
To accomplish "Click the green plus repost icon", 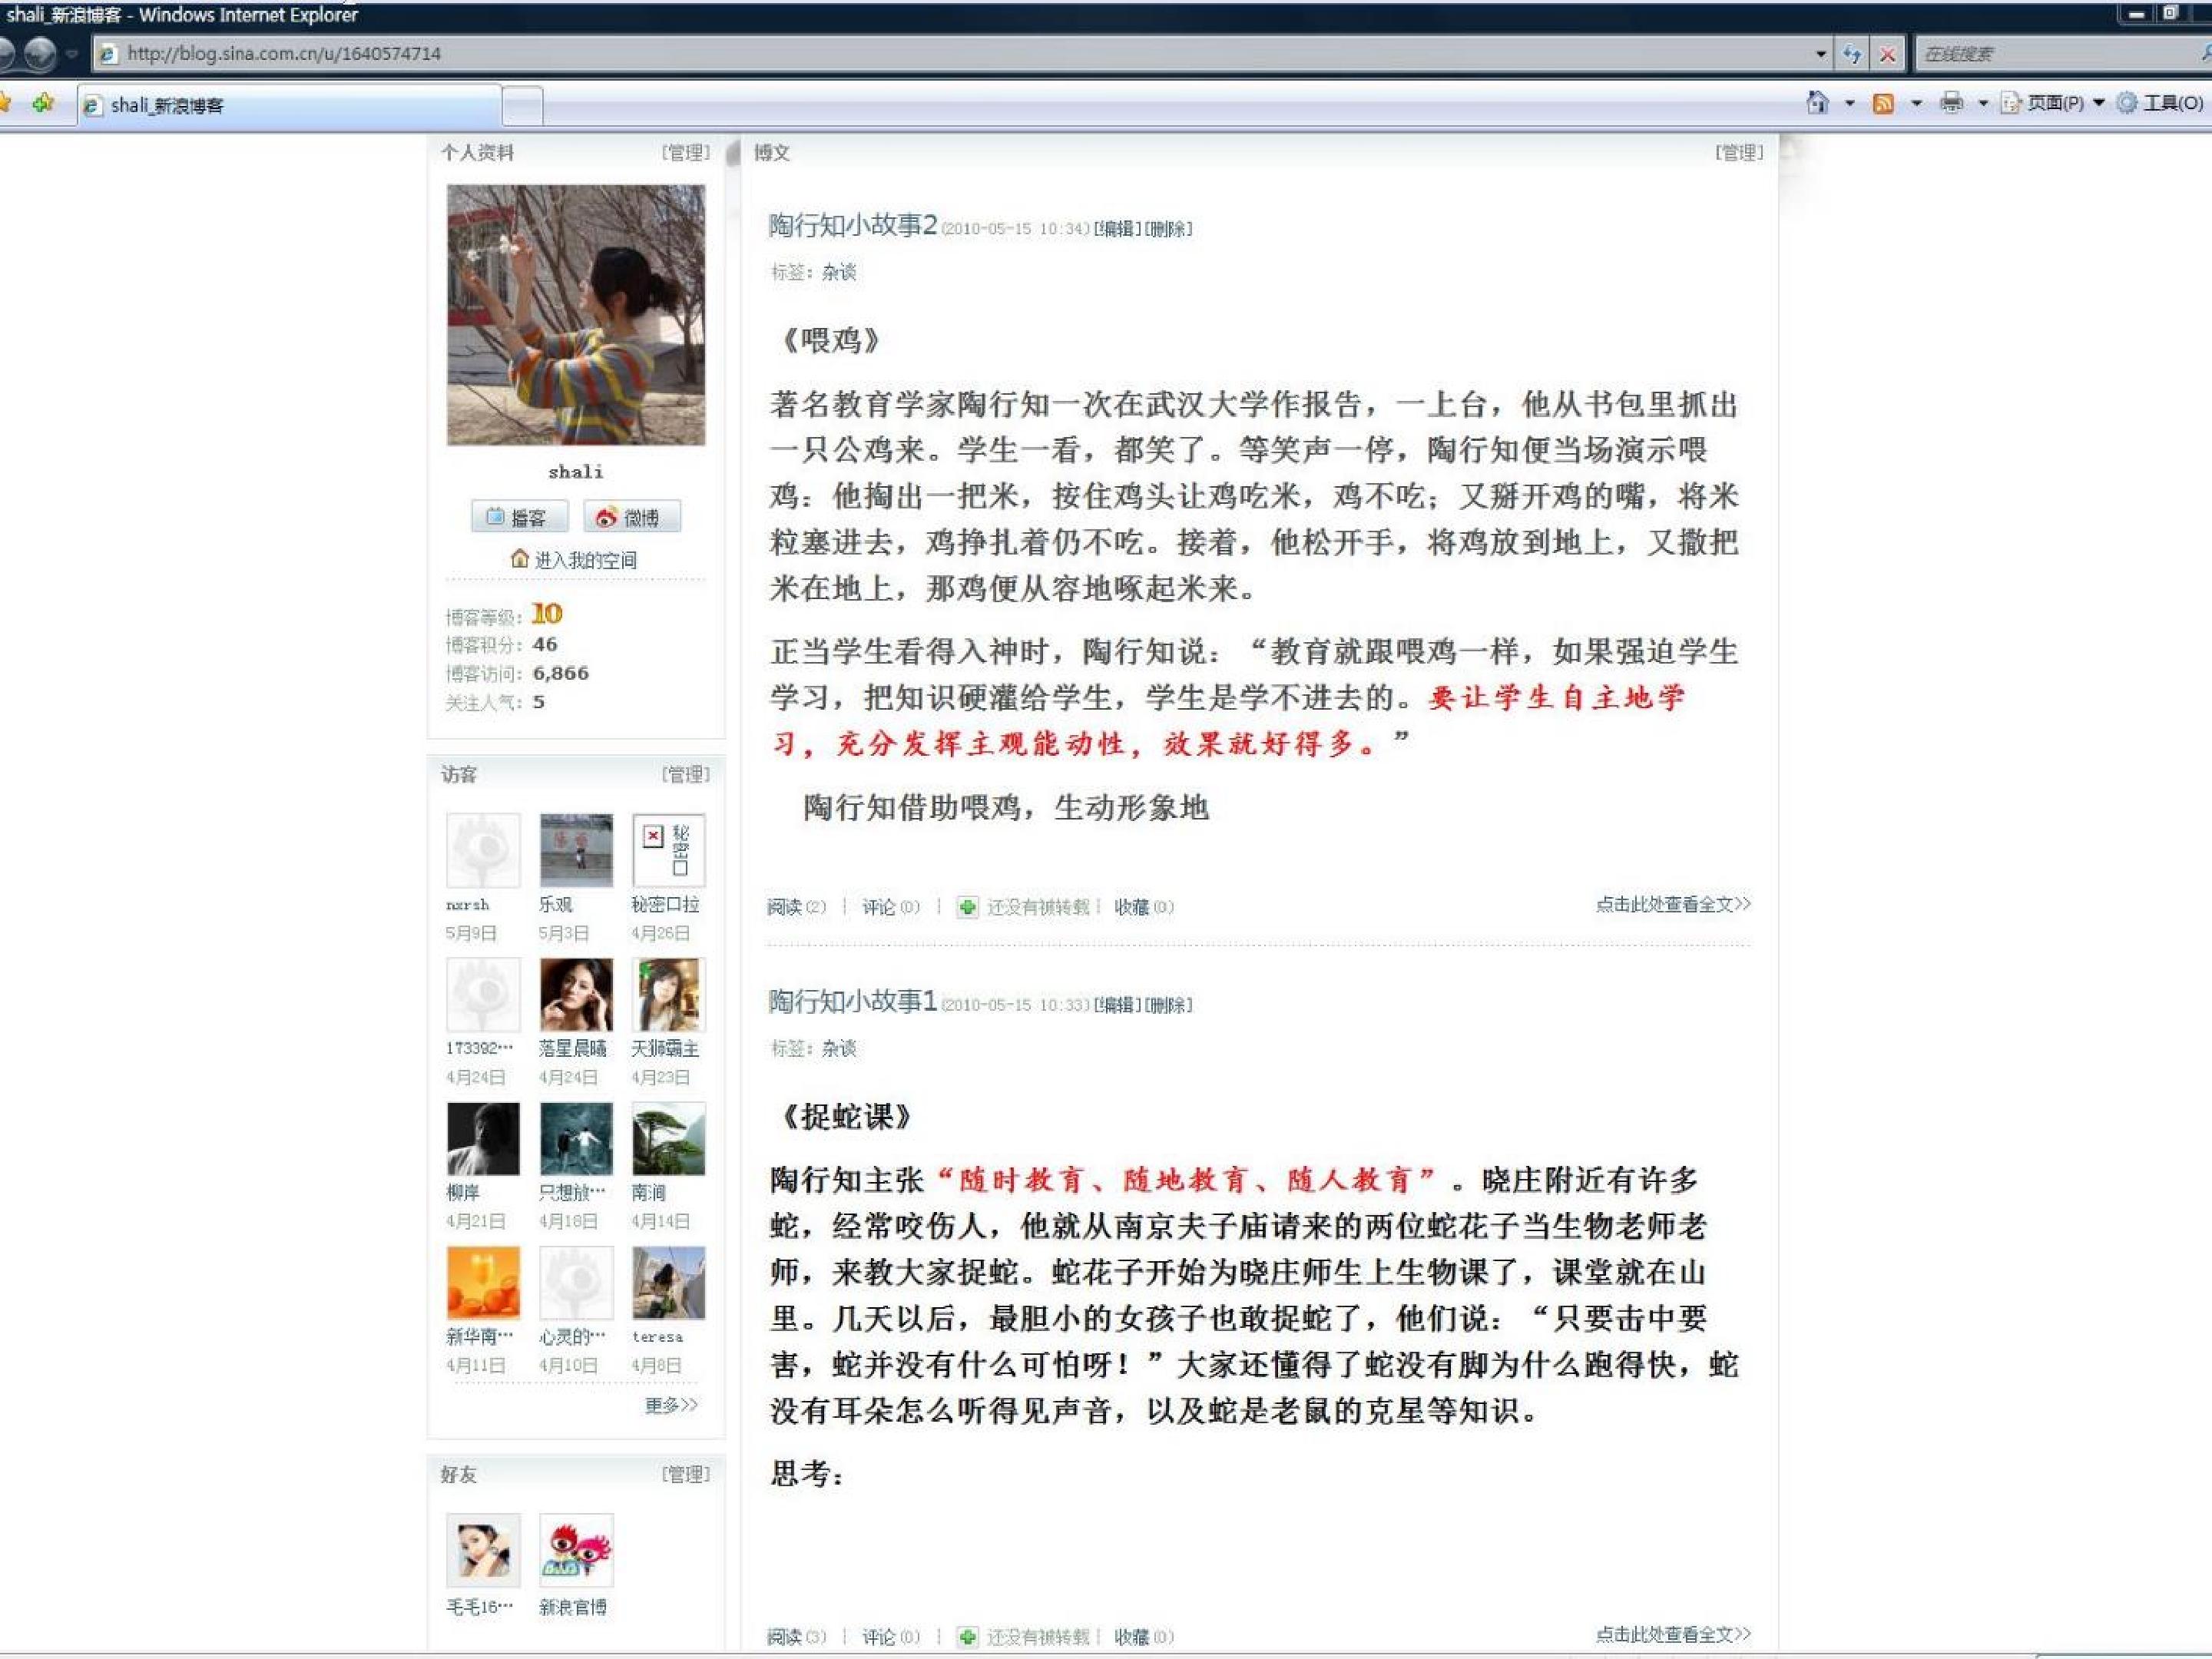I will (966, 907).
